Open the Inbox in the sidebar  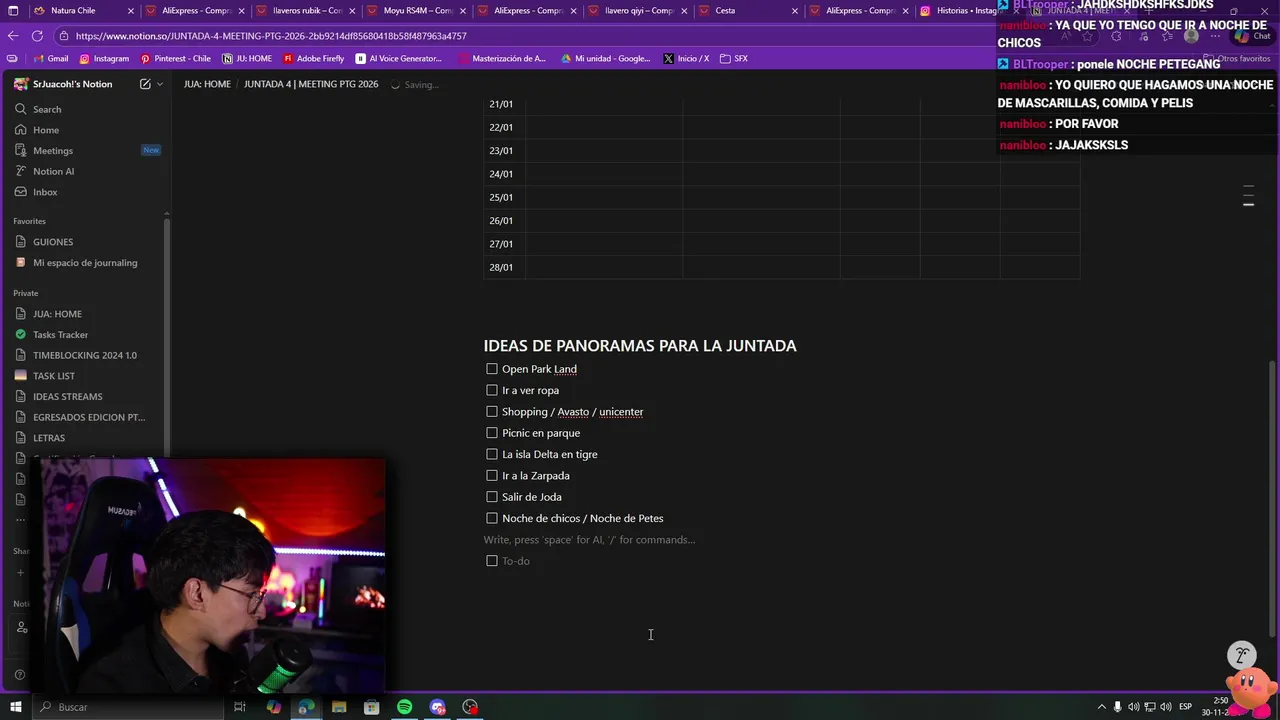[x=45, y=192]
